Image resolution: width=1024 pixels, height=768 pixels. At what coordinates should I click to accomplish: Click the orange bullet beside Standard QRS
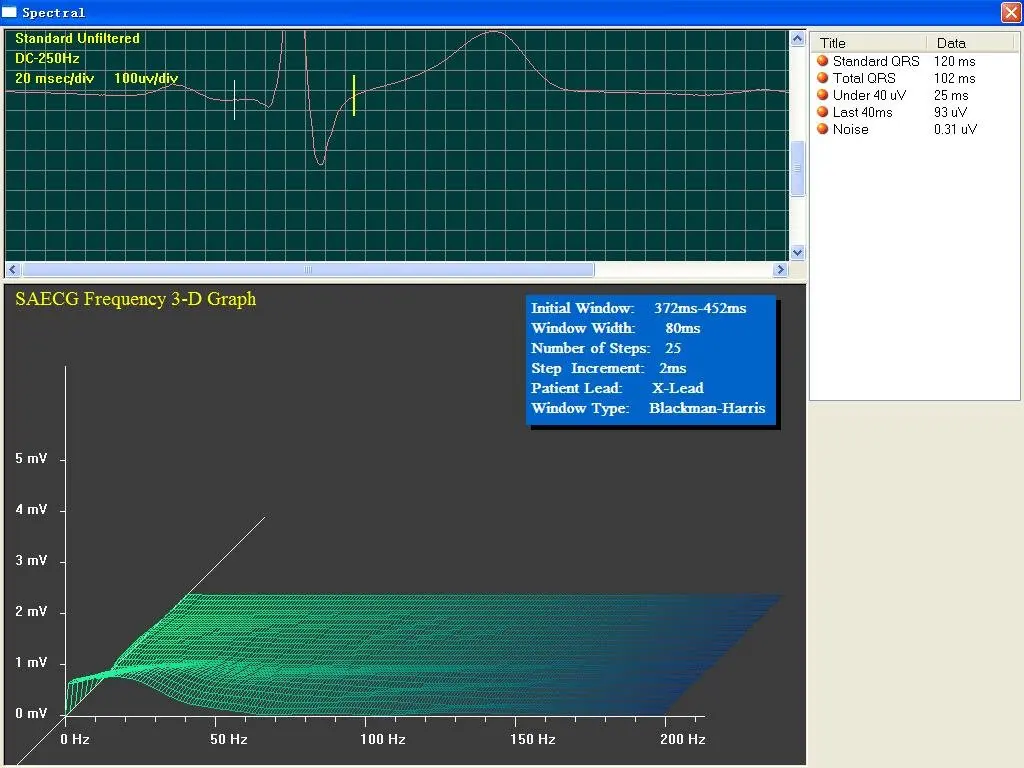pos(823,61)
